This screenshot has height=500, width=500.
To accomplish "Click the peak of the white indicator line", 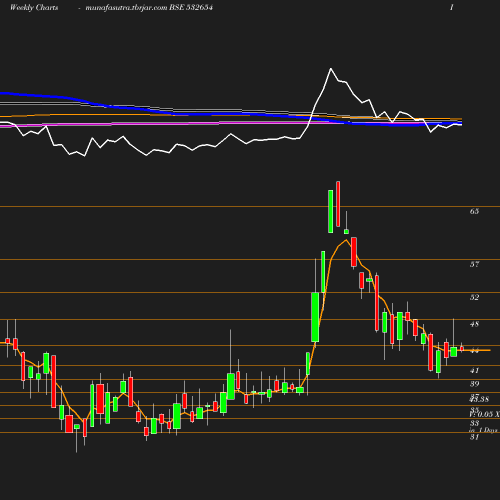I will click(x=331, y=69).
